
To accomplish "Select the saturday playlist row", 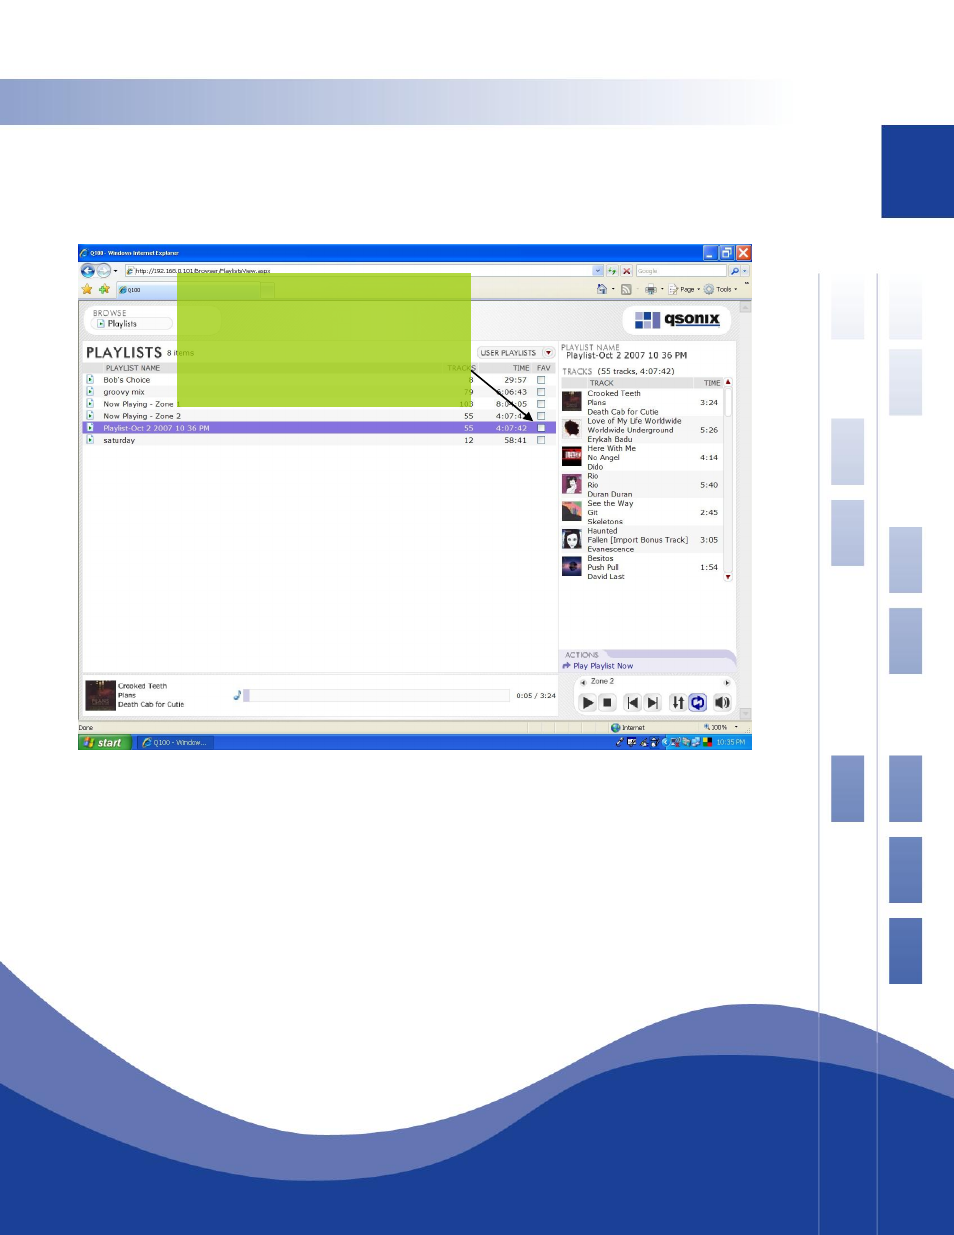I will point(318,440).
